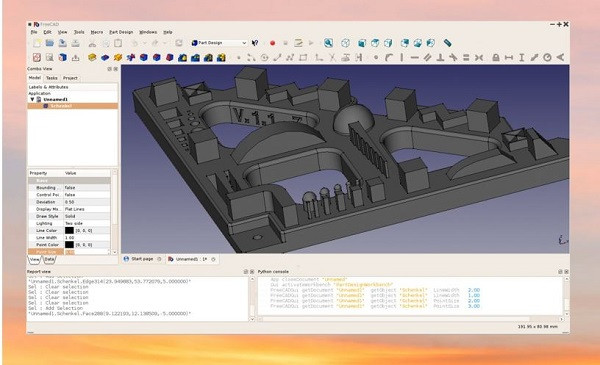Set right view with cube icon

[x=388, y=43]
